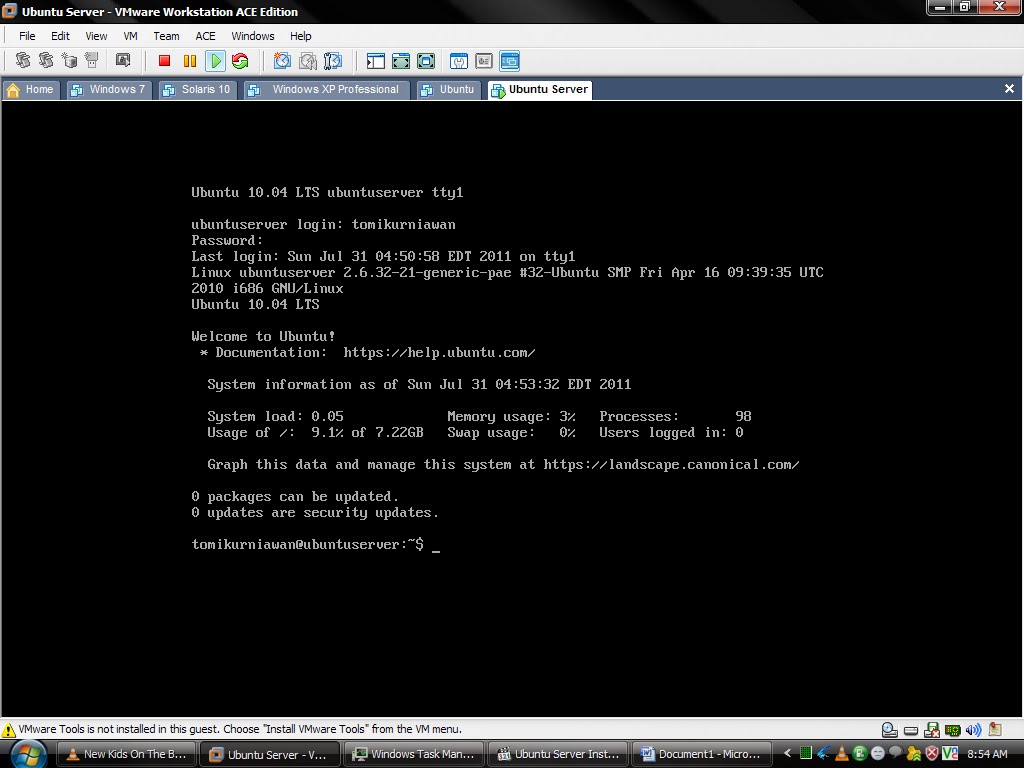This screenshot has height=768, width=1024.
Task: Open New Kids On The B... taskbar item
Action: pyautogui.click(x=127, y=754)
